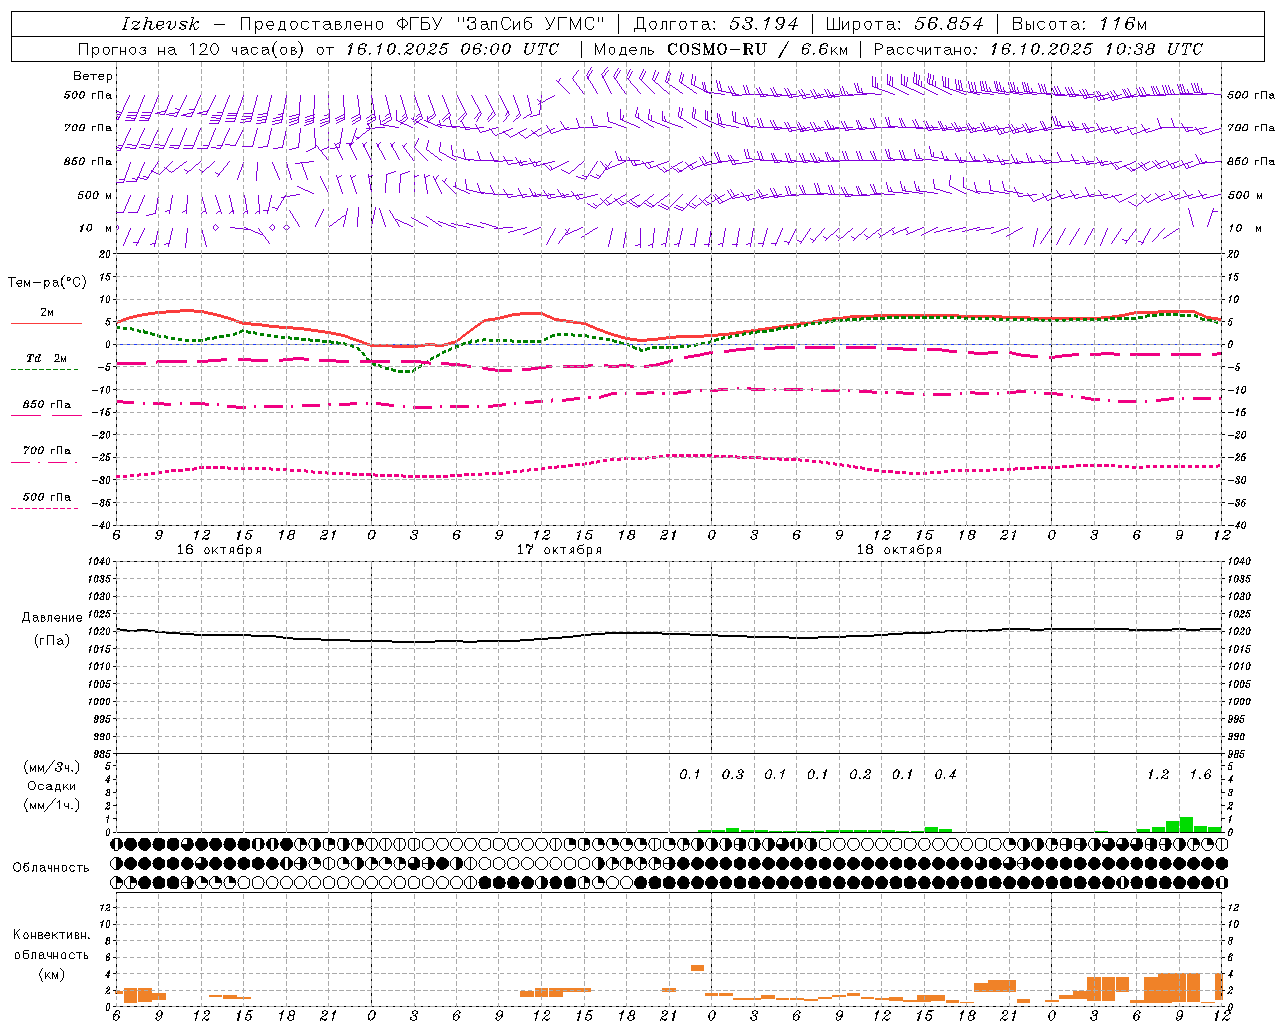1280x1024 pixels.
Task: Select the Прогноз на 120 часа(ов) text
Action: pyautogui.click(x=192, y=49)
